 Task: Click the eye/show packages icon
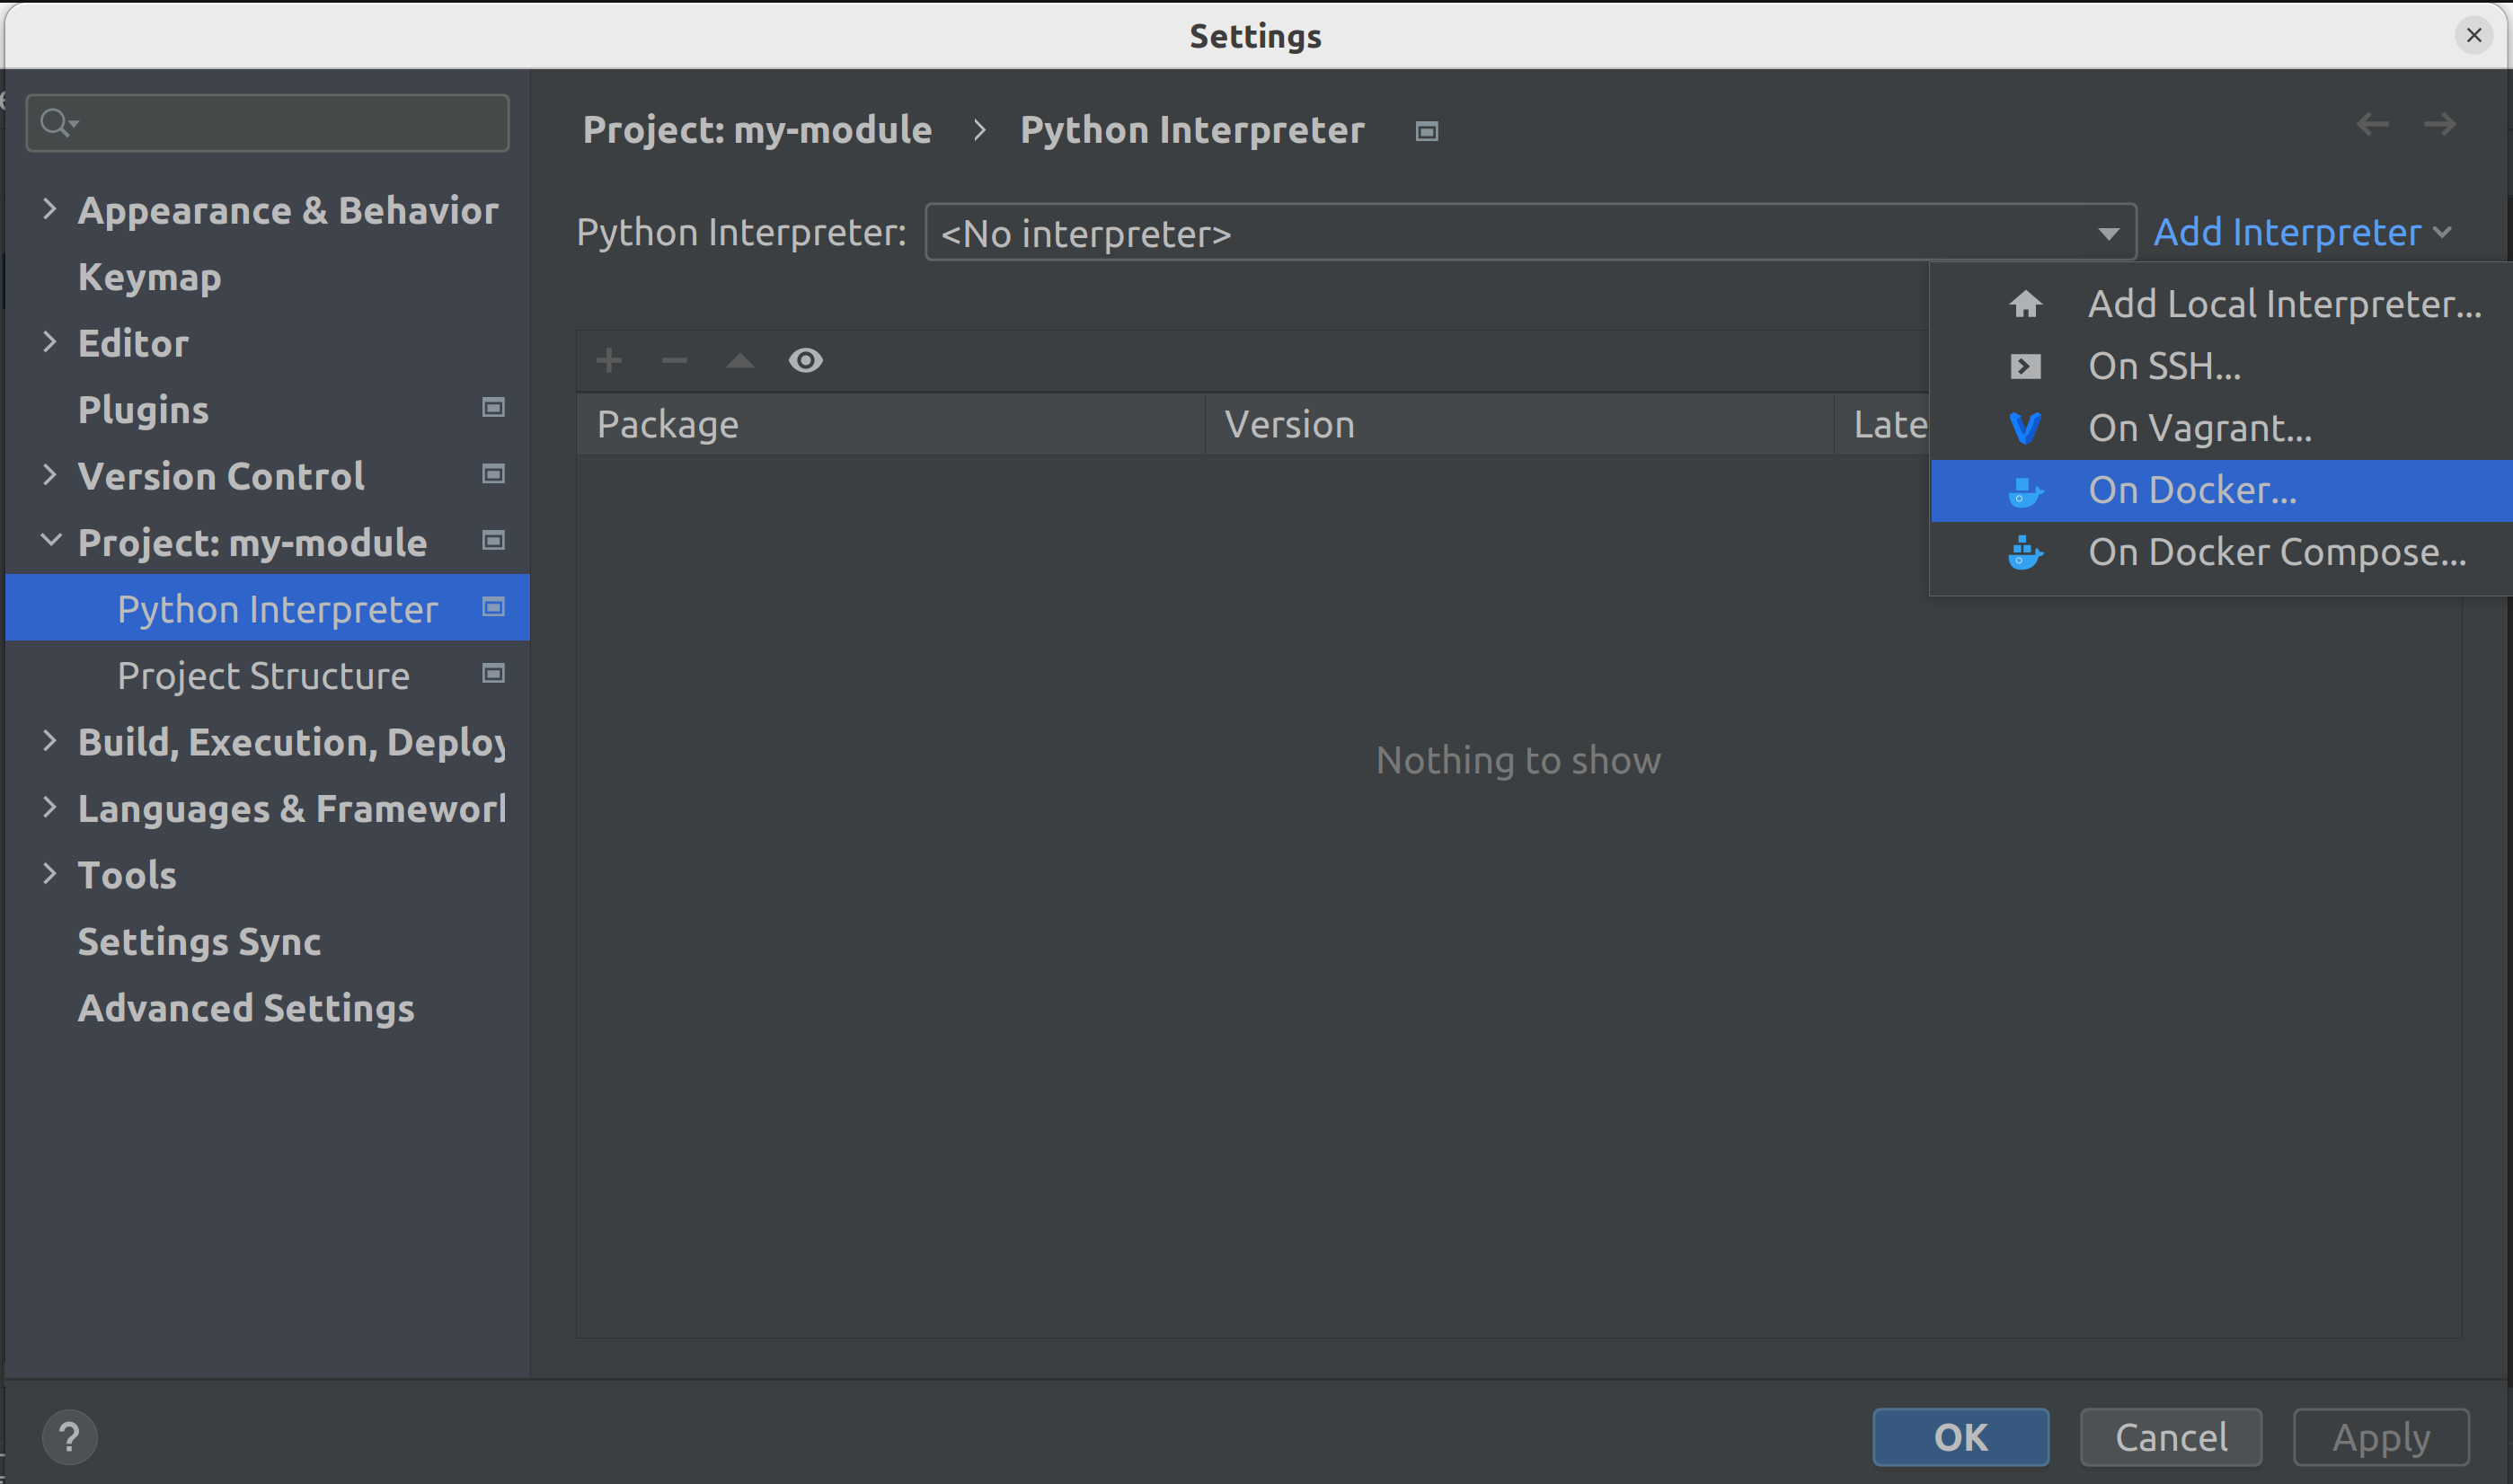pyautogui.click(x=803, y=360)
